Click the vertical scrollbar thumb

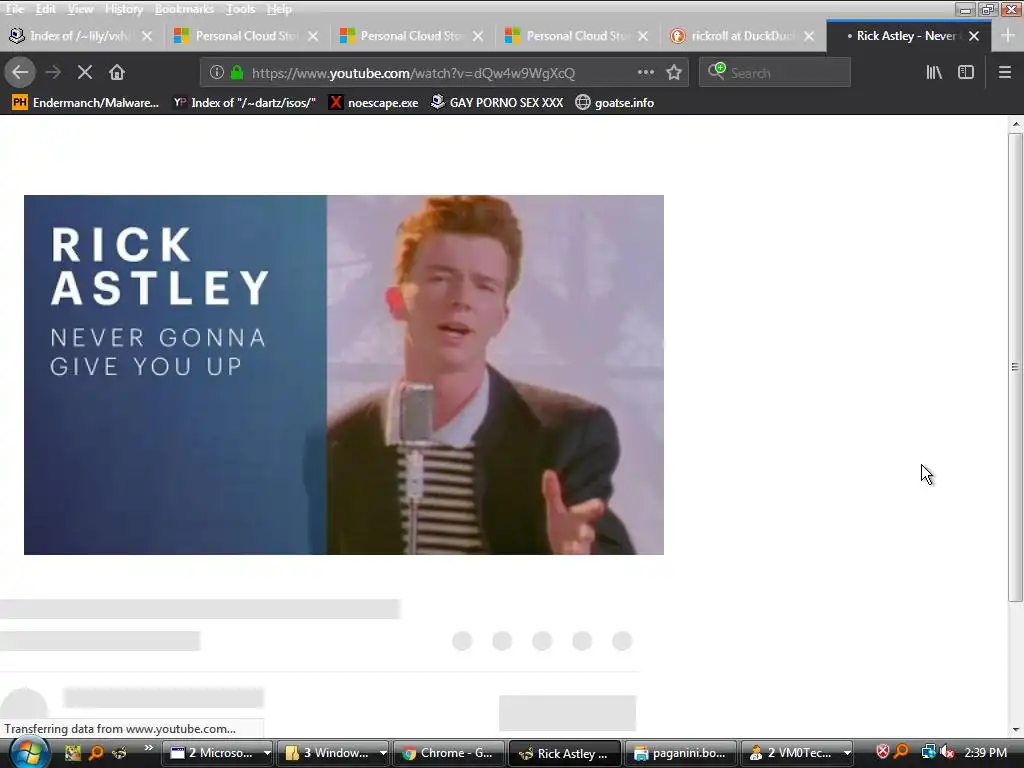[x=1015, y=367]
